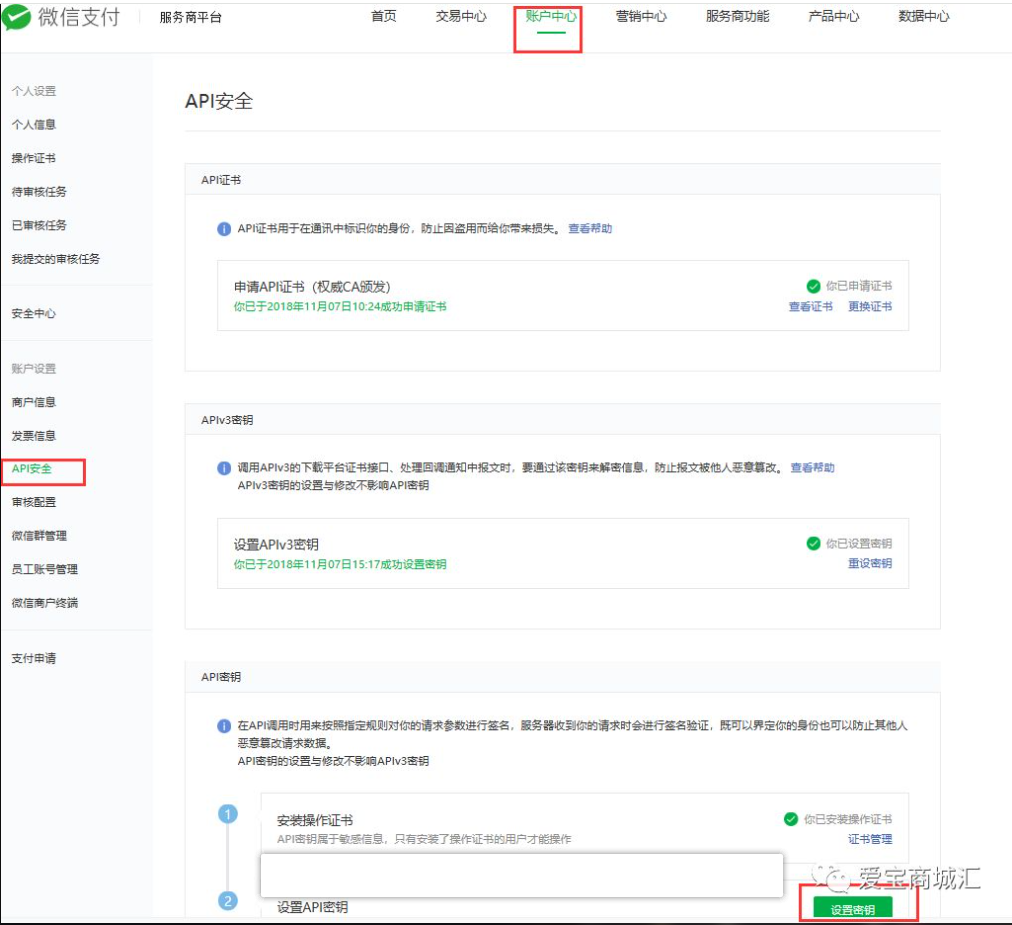Select the green API安全 sidebar item
This screenshot has height=925, width=1012.
coord(32,469)
